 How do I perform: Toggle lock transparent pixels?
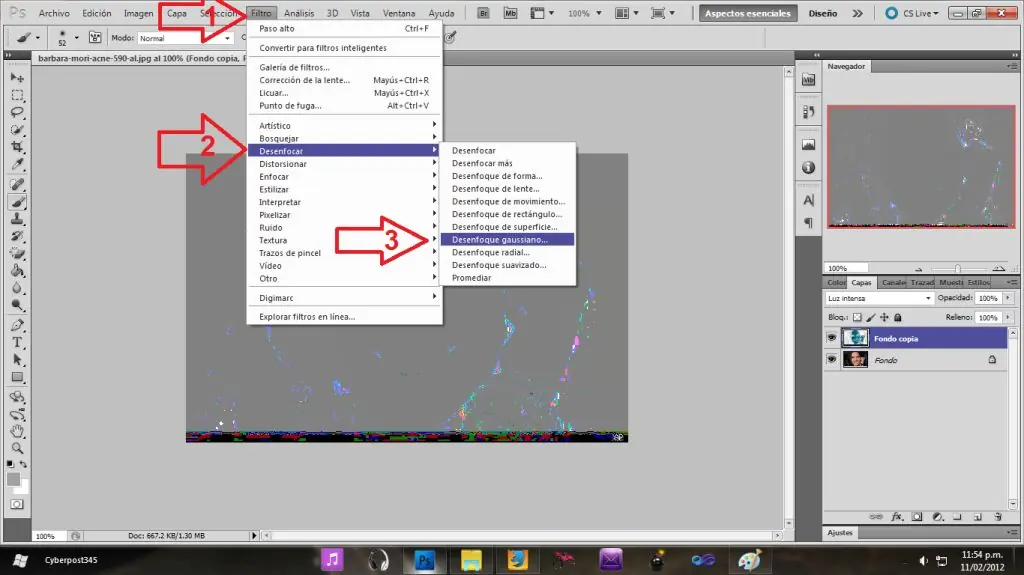[857, 318]
